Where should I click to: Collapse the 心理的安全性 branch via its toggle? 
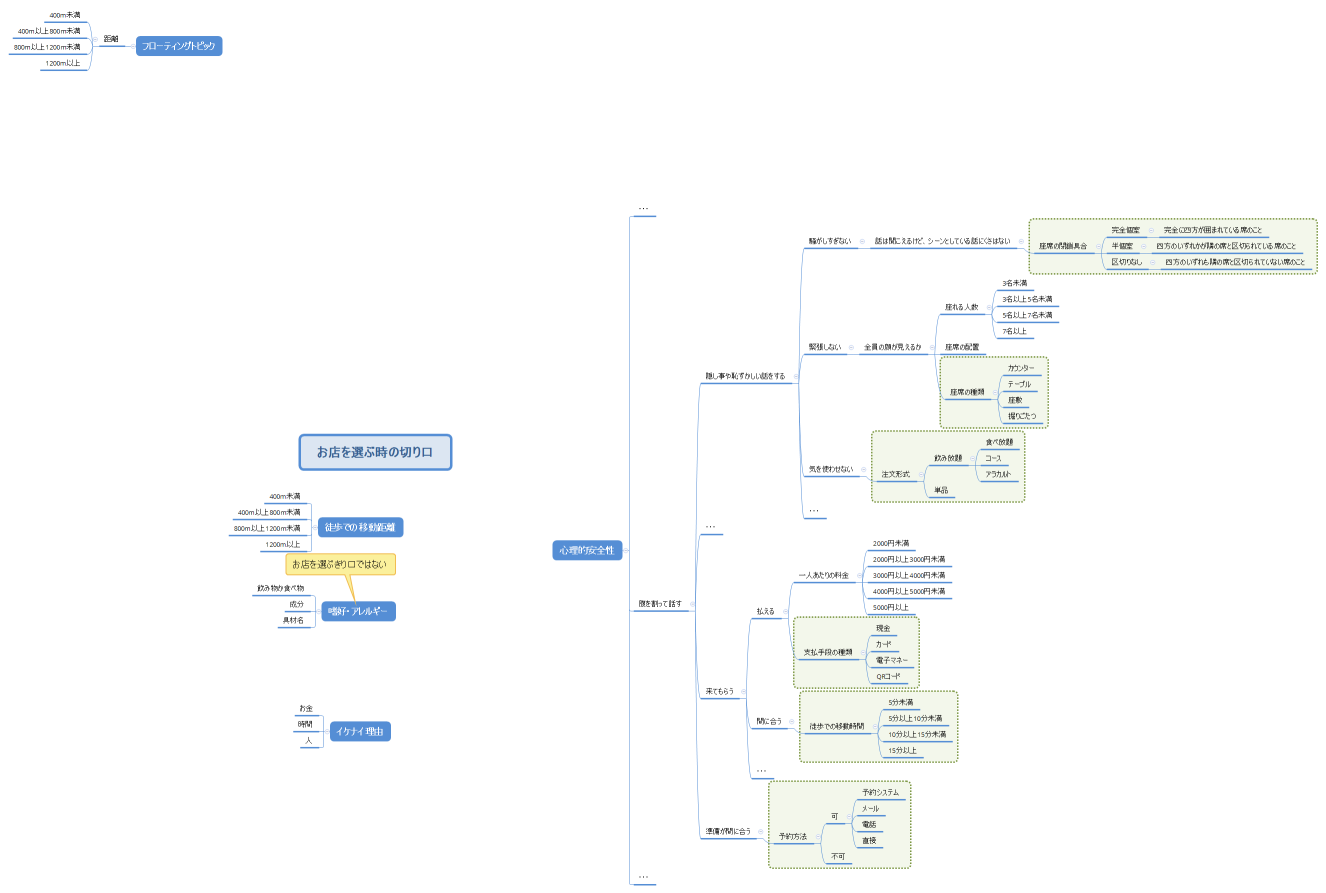(x=627, y=550)
